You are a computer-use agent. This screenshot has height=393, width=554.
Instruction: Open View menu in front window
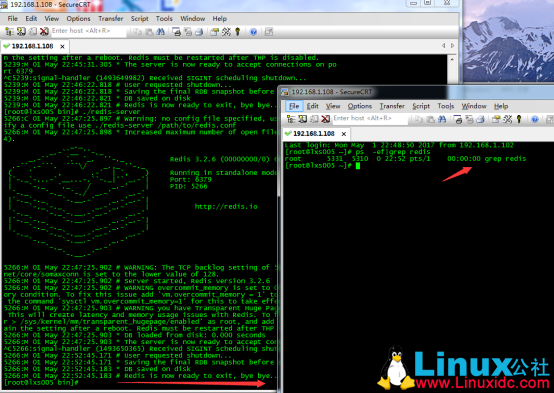tap(333, 106)
